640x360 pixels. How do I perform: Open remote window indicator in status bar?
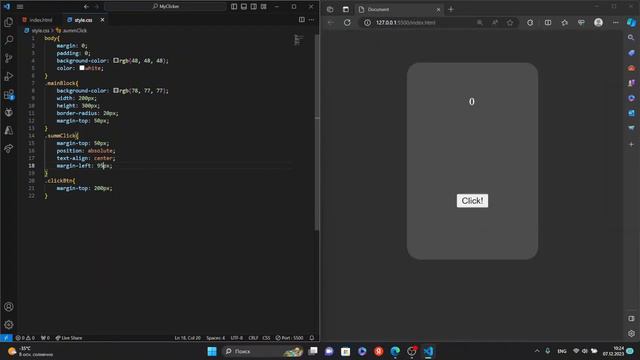pyautogui.click(x=6, y=338)
